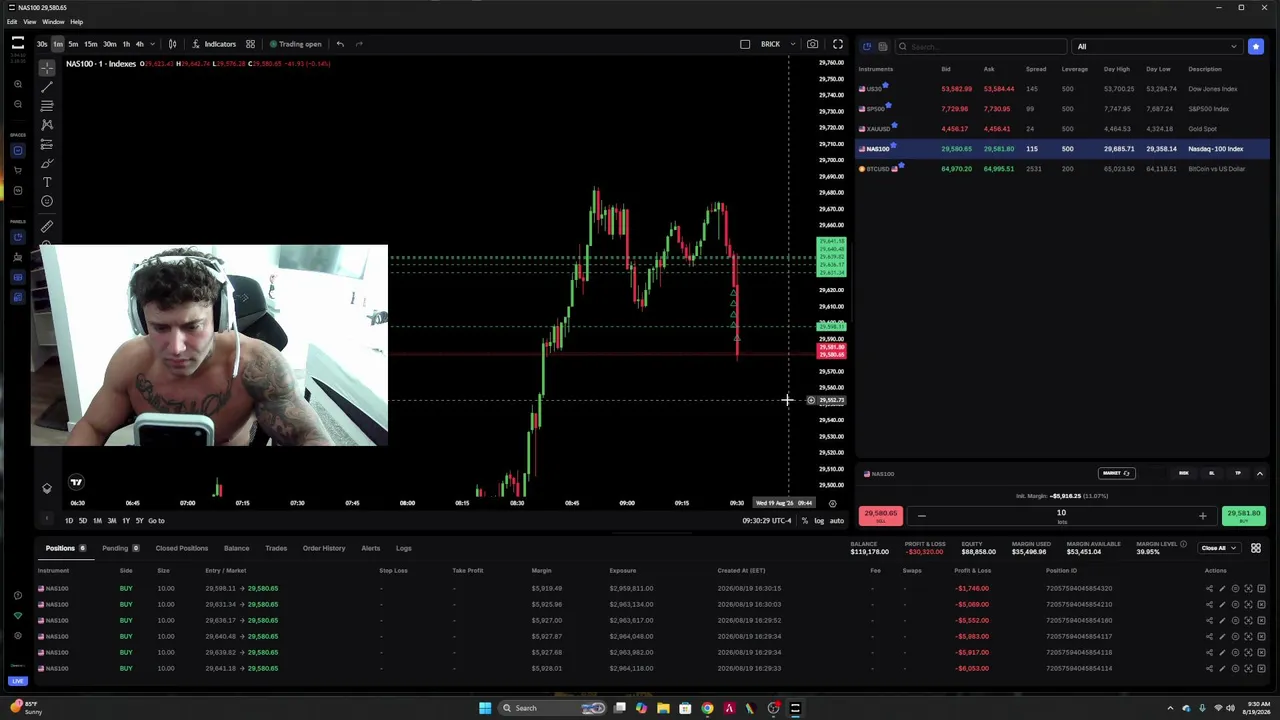Open the Window menu
The width and height of the screenshot is (1280, 720).
tap(53, 21)
